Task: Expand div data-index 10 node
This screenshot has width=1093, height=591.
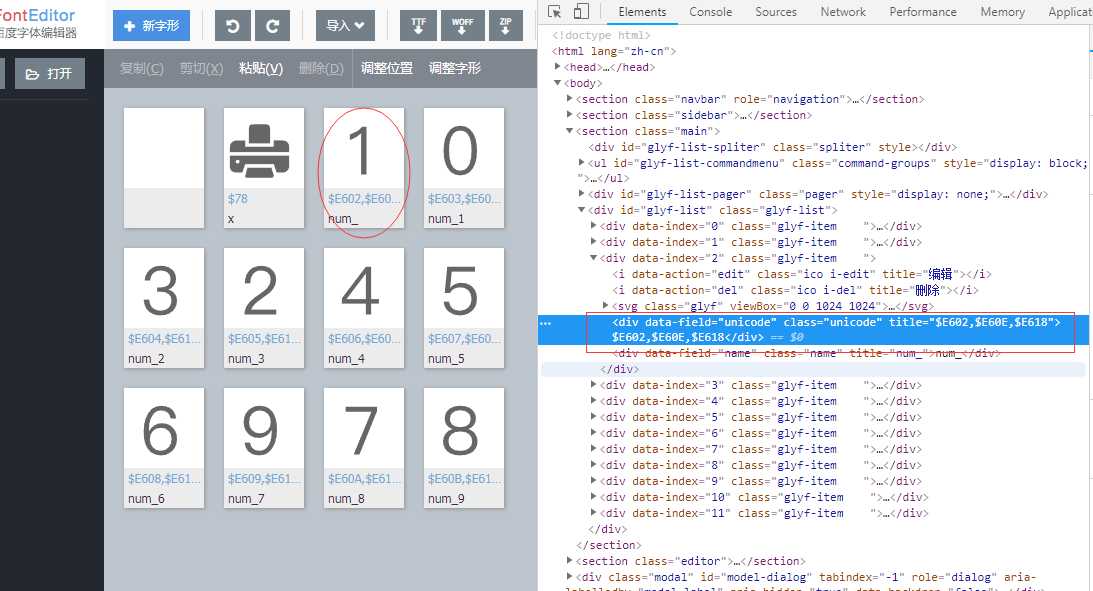Action: pyautogui.click(x=593, y=497)
